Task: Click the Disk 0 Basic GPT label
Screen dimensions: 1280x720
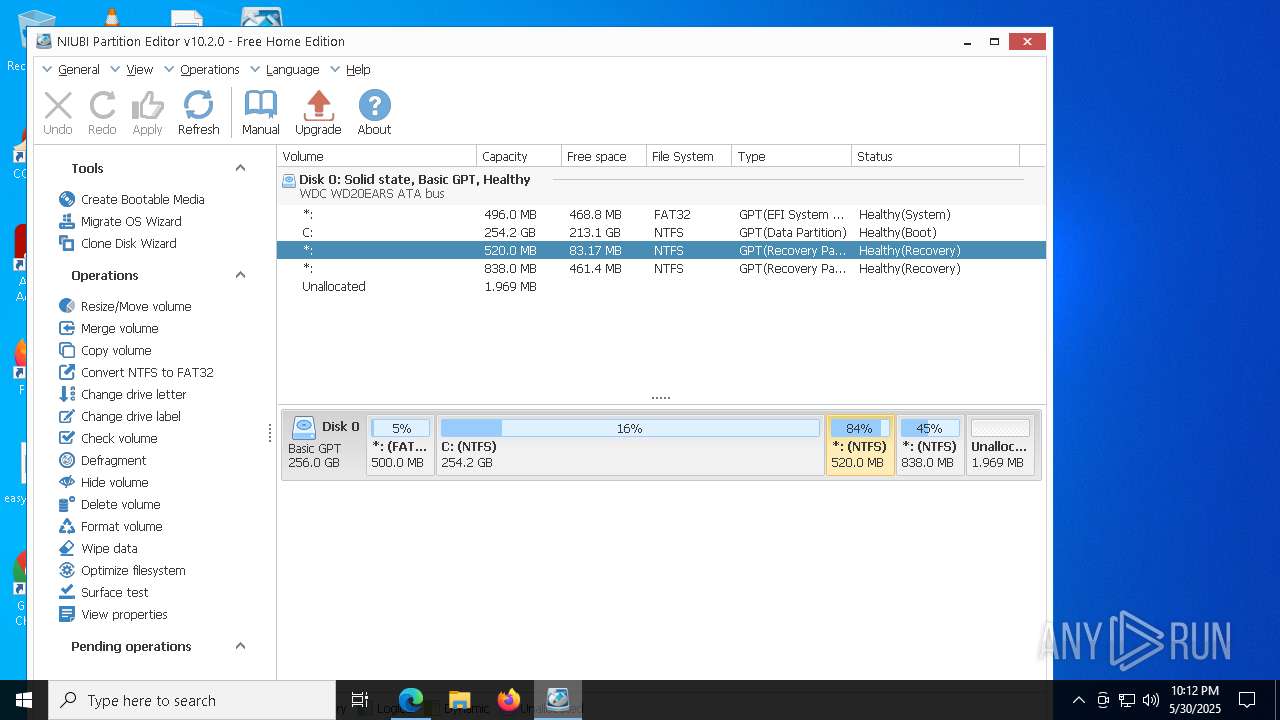Action: 324,445
